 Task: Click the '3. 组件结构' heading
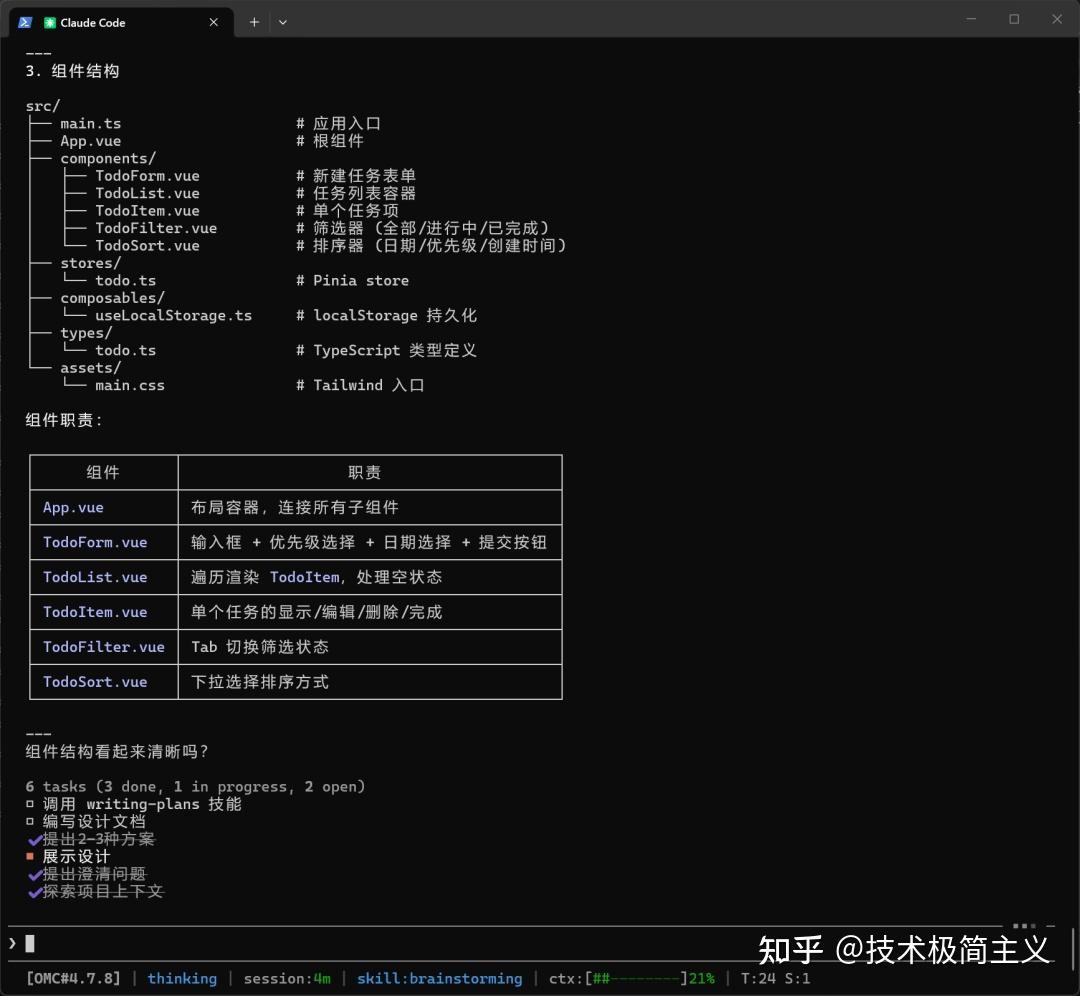72,71
